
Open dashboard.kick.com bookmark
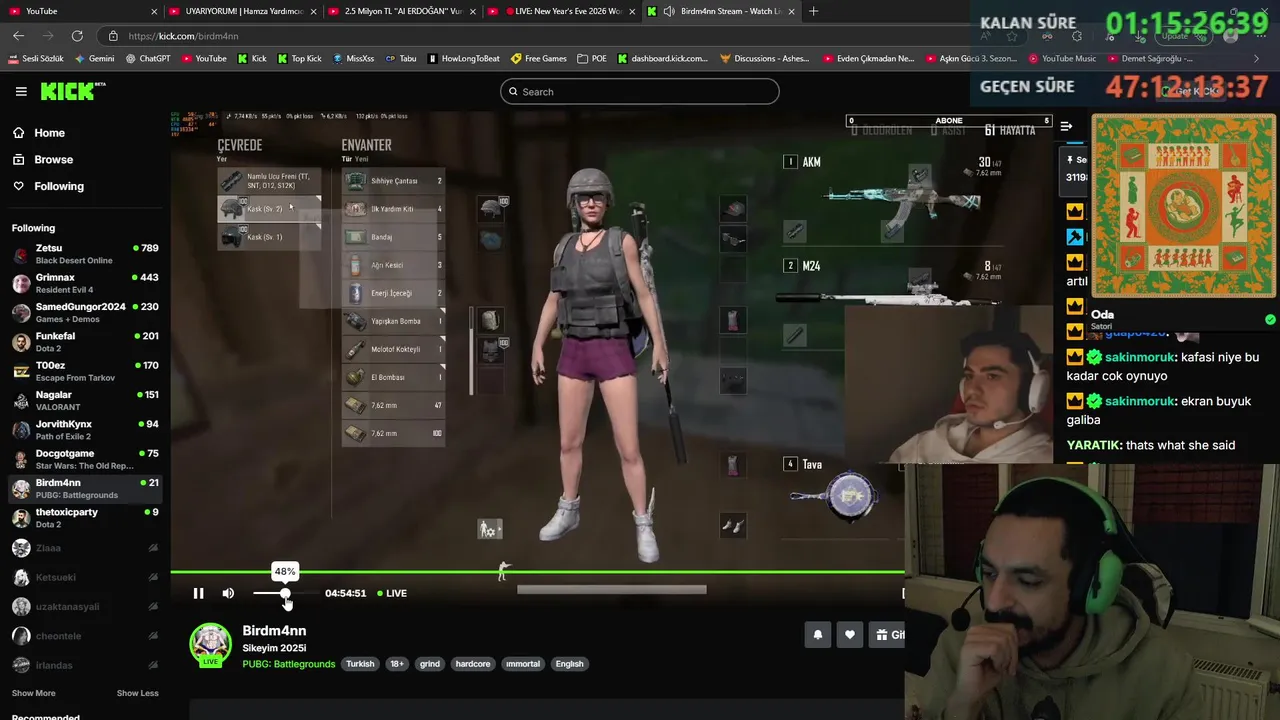(x=662, y=59)
